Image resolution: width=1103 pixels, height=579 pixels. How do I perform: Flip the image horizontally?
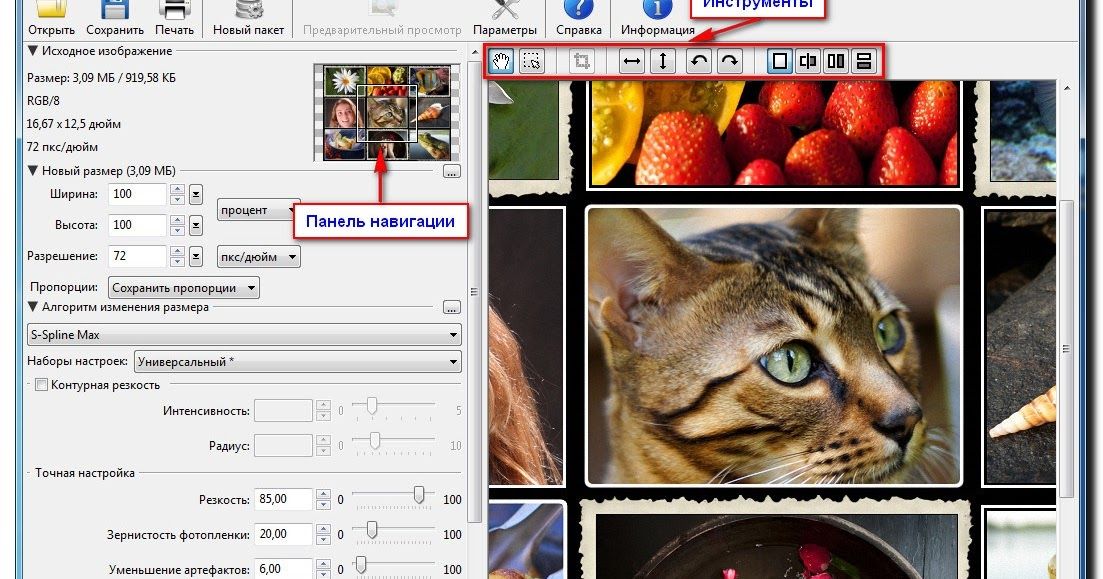(x=632, y=61)
